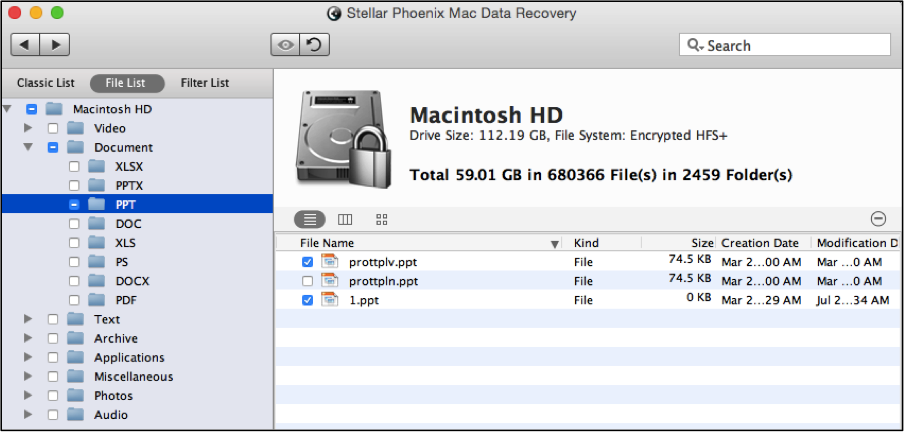Click the round minus icon button
Image resolution: width=904 pixels, height=432 pixels.
(x=878, y=219)
